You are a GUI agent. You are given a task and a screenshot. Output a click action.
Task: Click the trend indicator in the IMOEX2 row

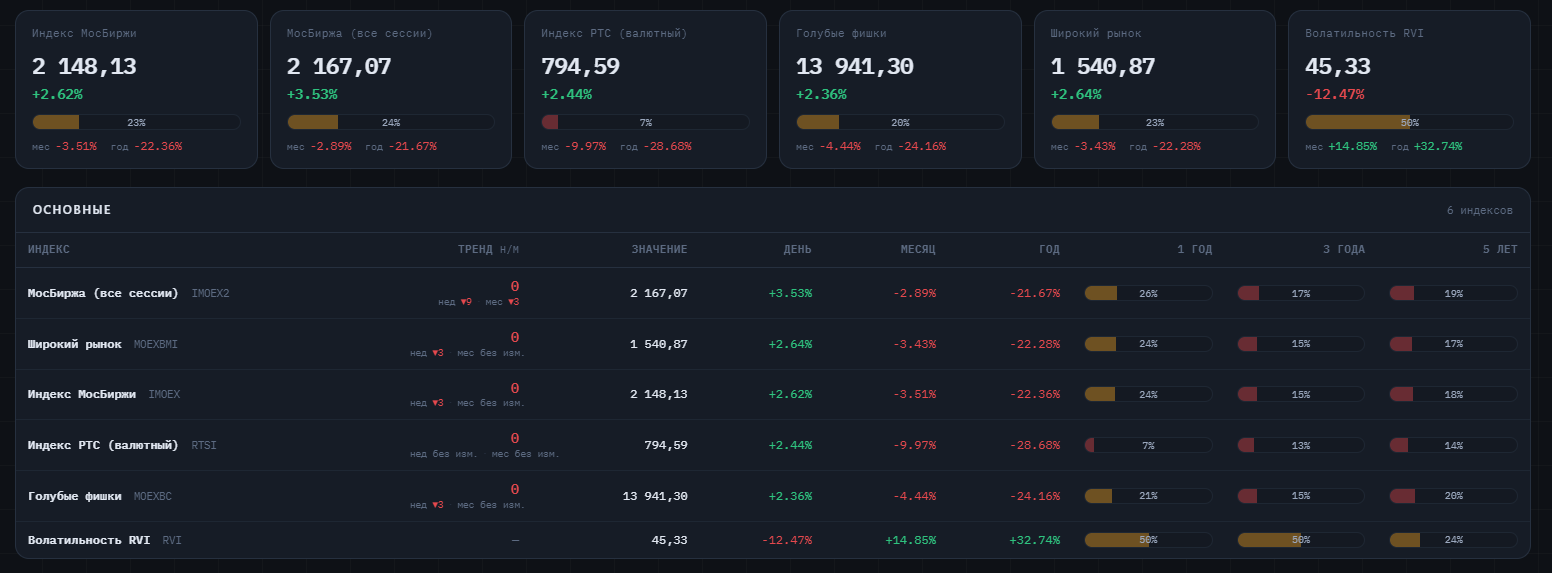coord(479,293)
